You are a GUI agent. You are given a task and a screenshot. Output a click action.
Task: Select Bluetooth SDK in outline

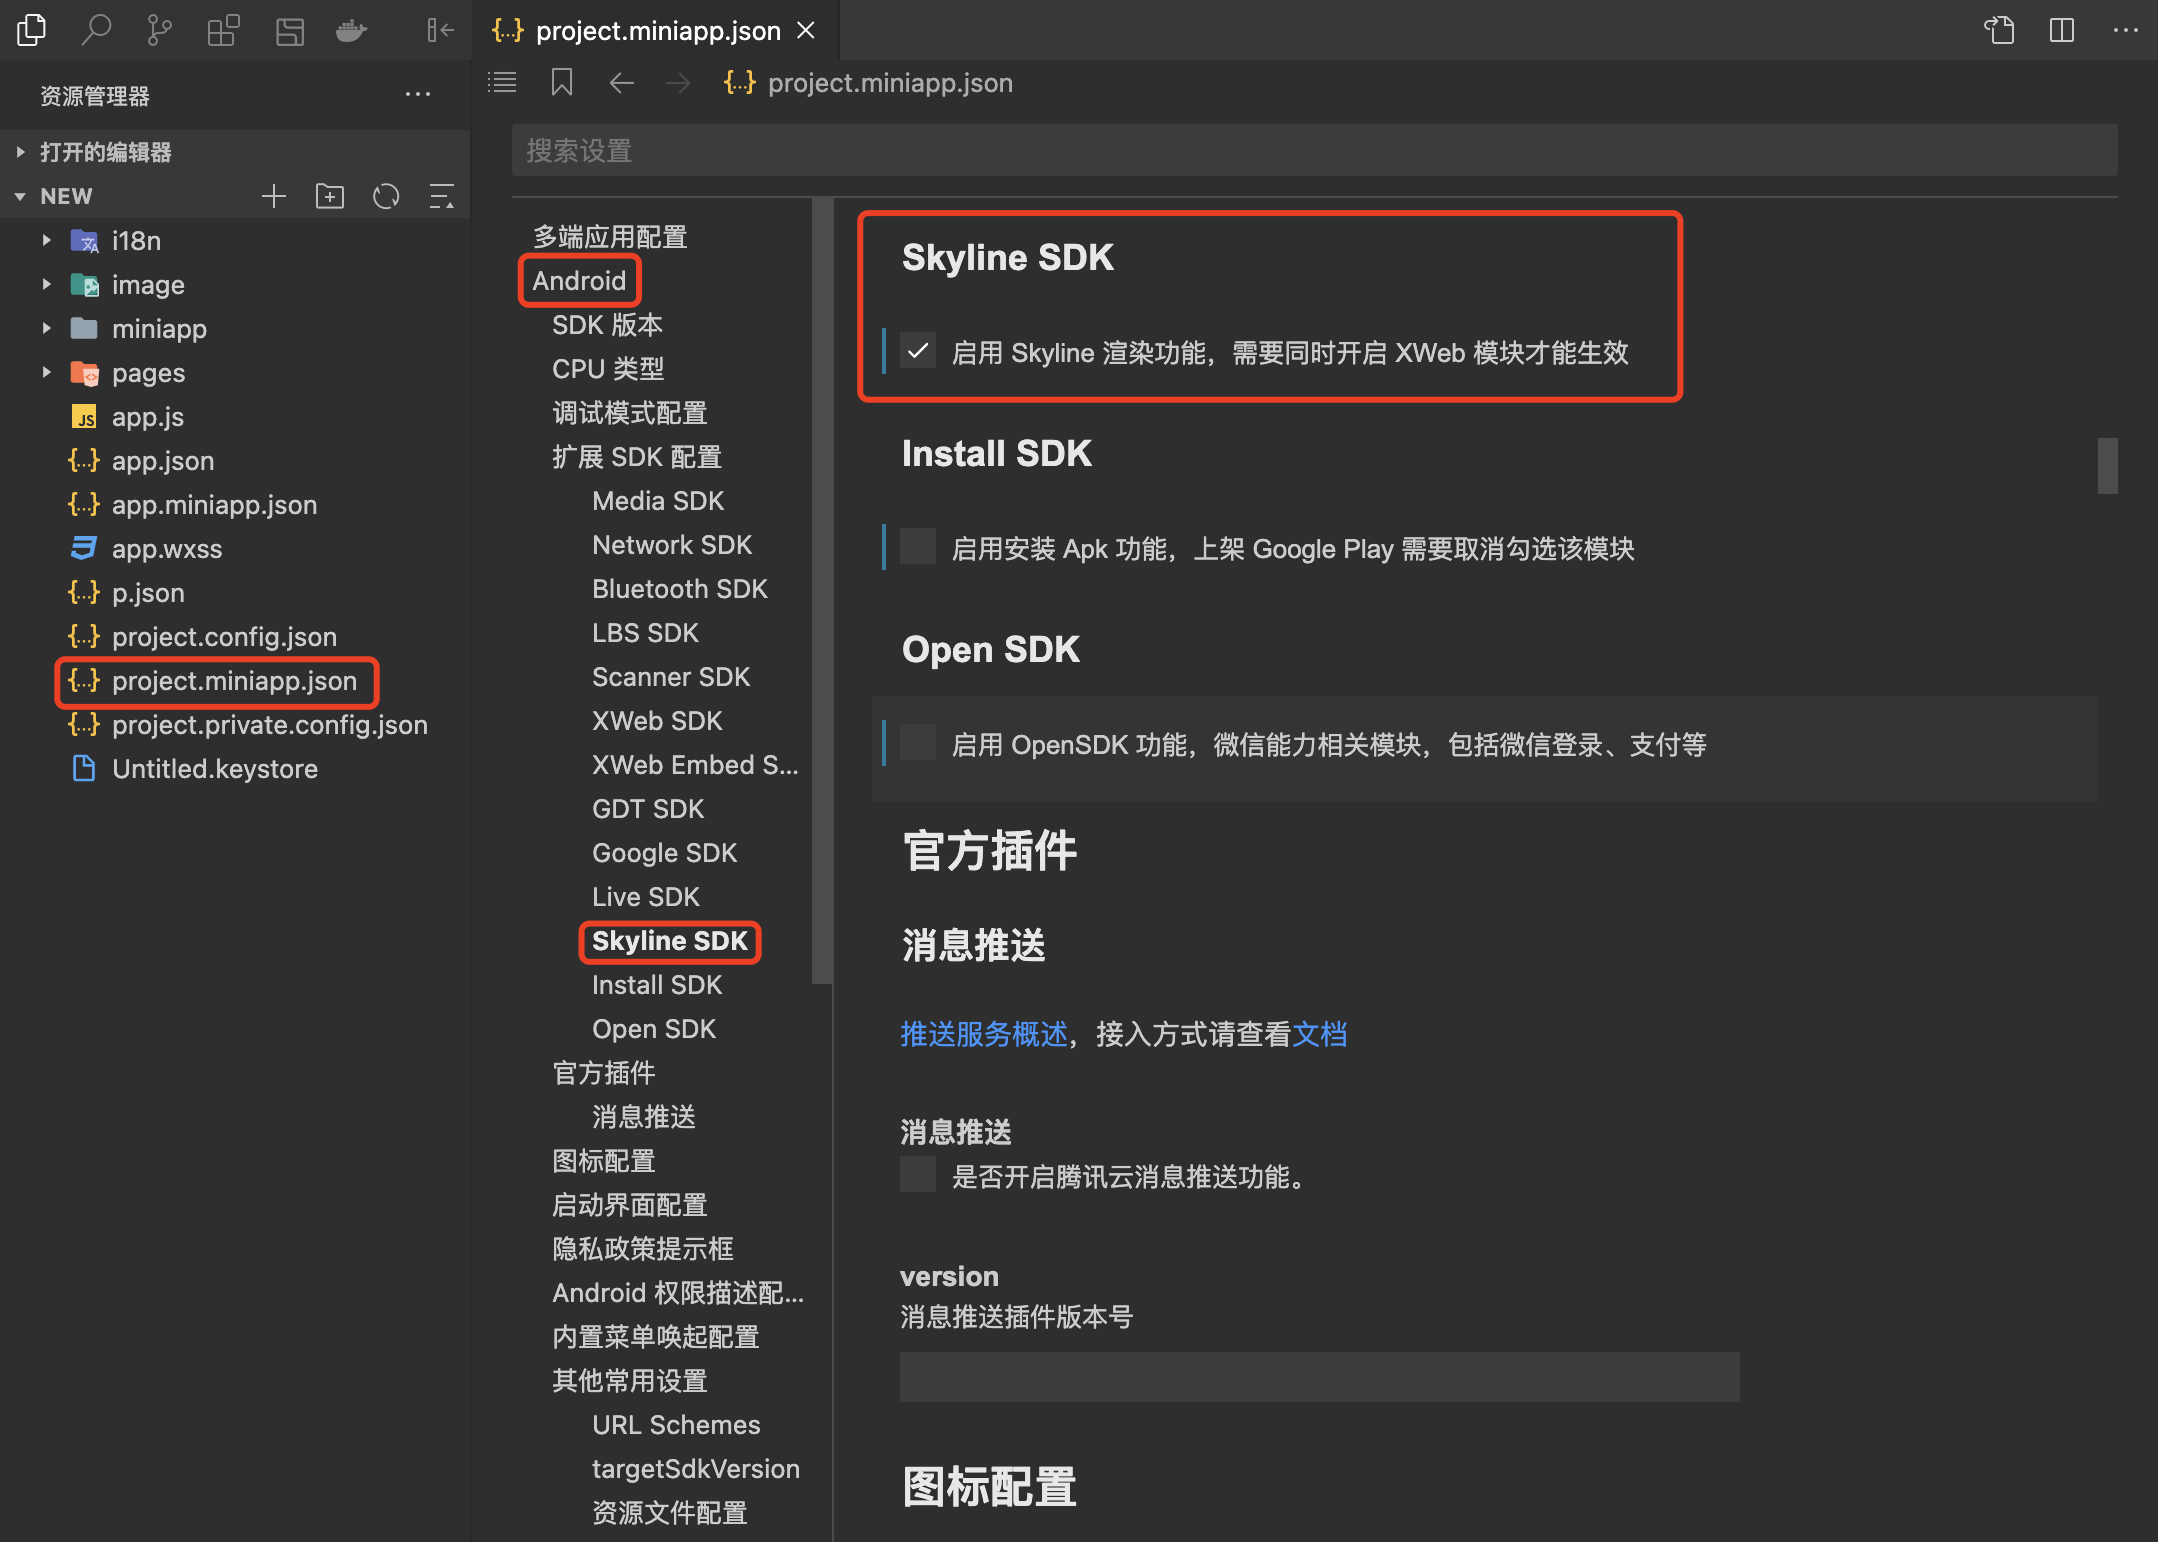click(680, 589)
